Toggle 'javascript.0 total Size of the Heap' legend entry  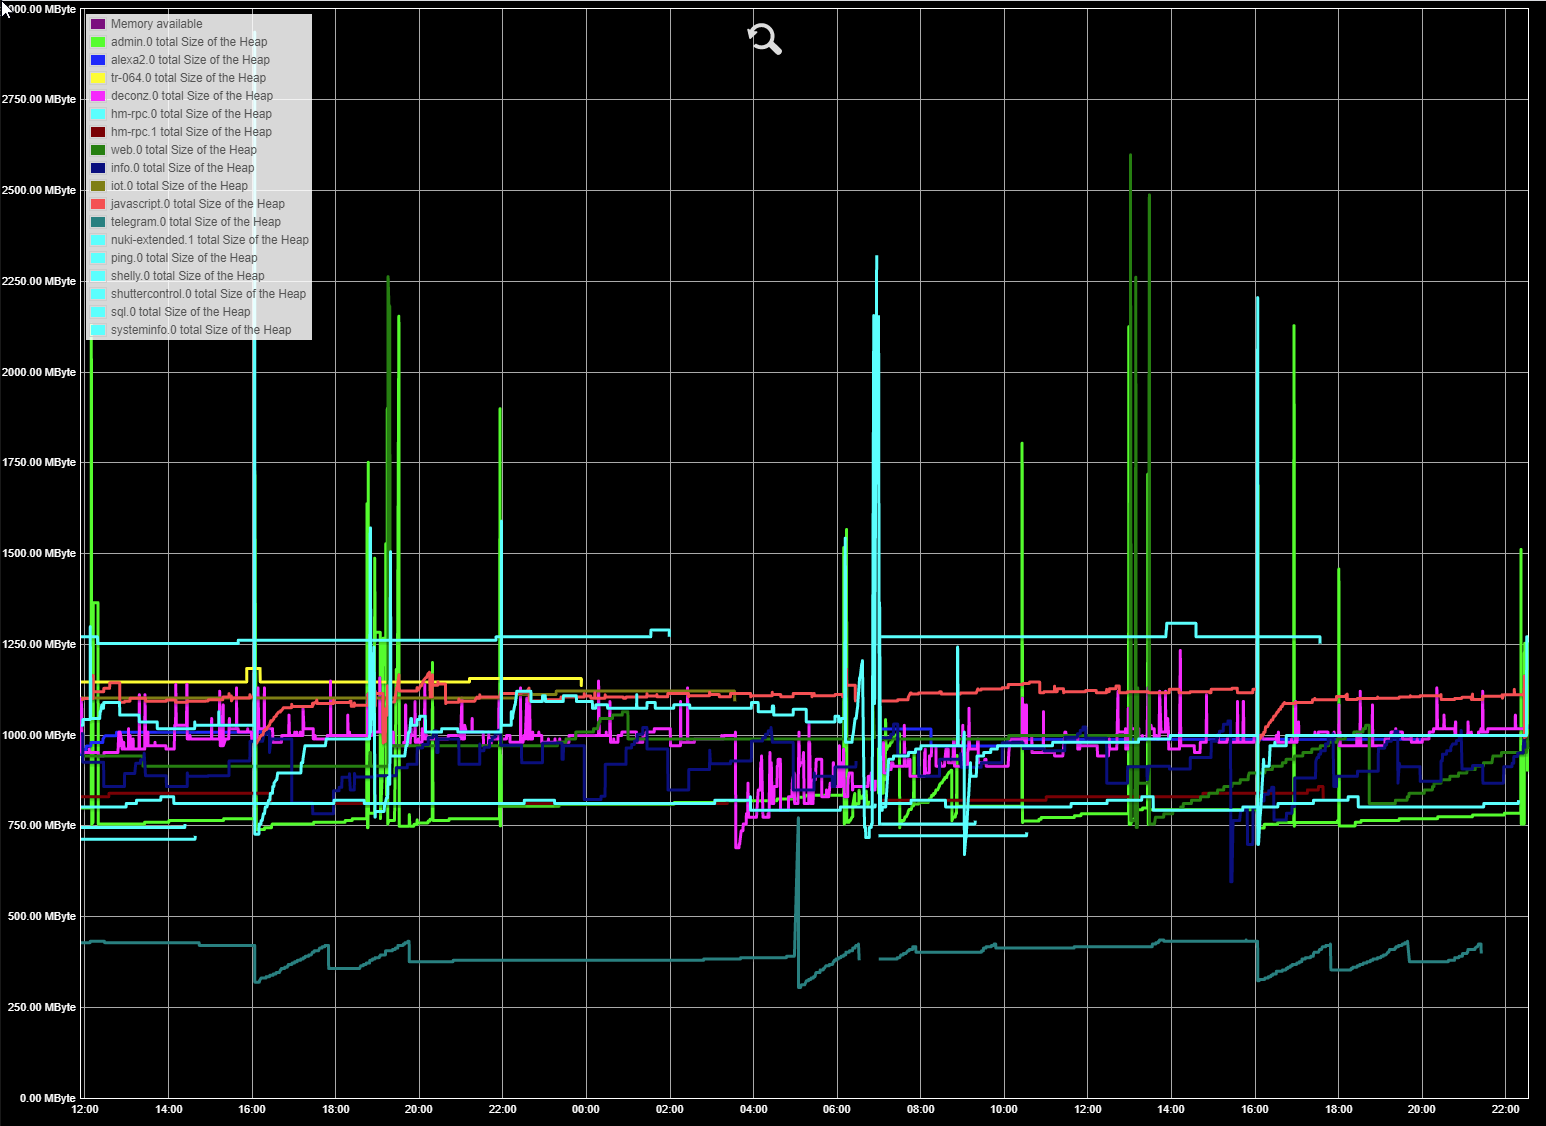[188, 204]
